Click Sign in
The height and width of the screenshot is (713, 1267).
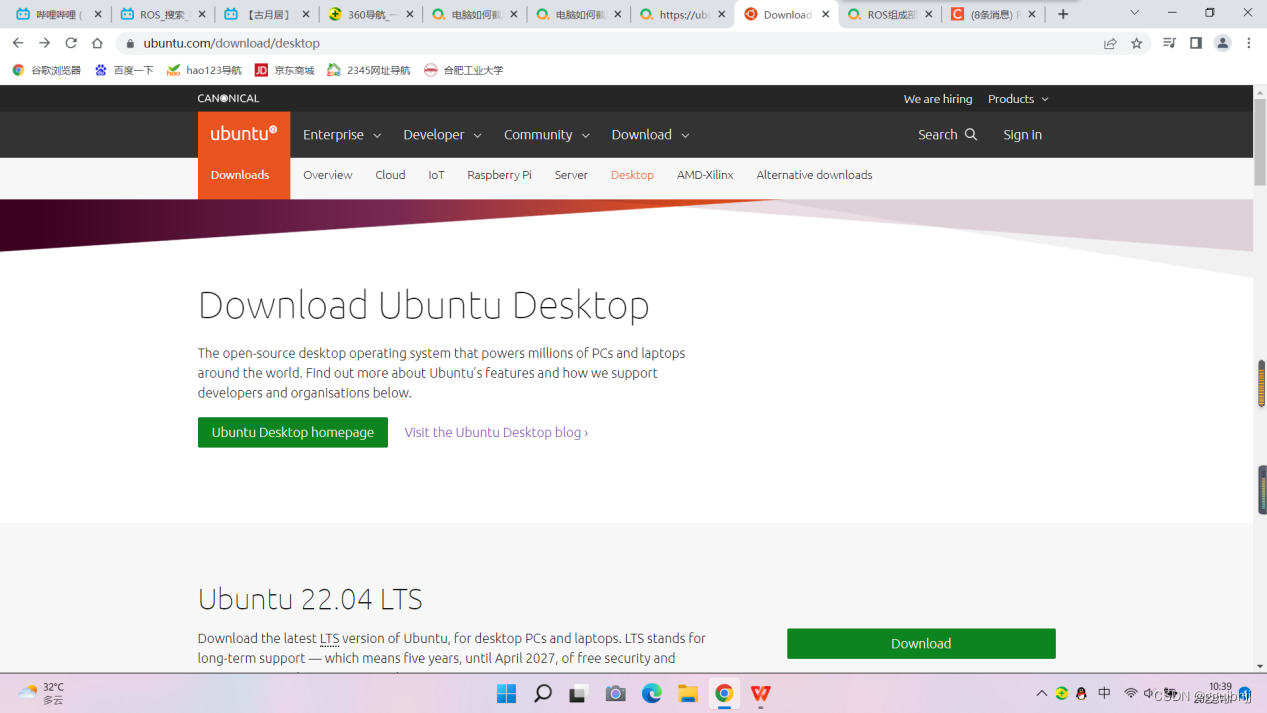click(x=1022, y=134)
